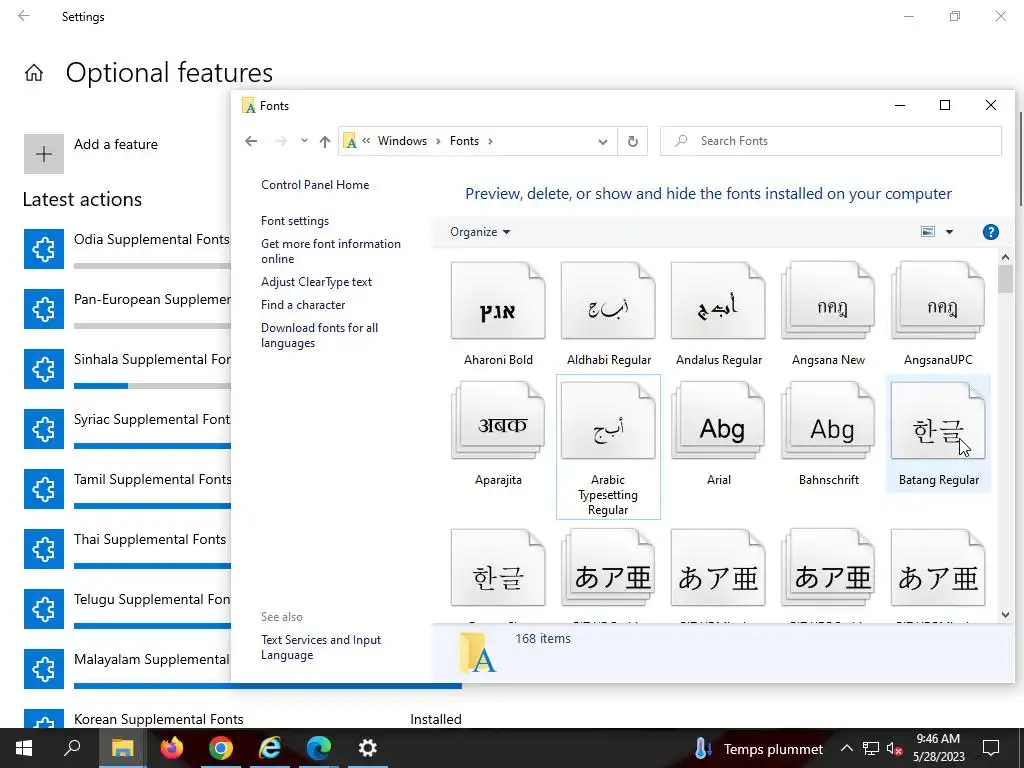Open File Explorer taskbar icon
Screen dimensions: 1024x768
[122, 748]
